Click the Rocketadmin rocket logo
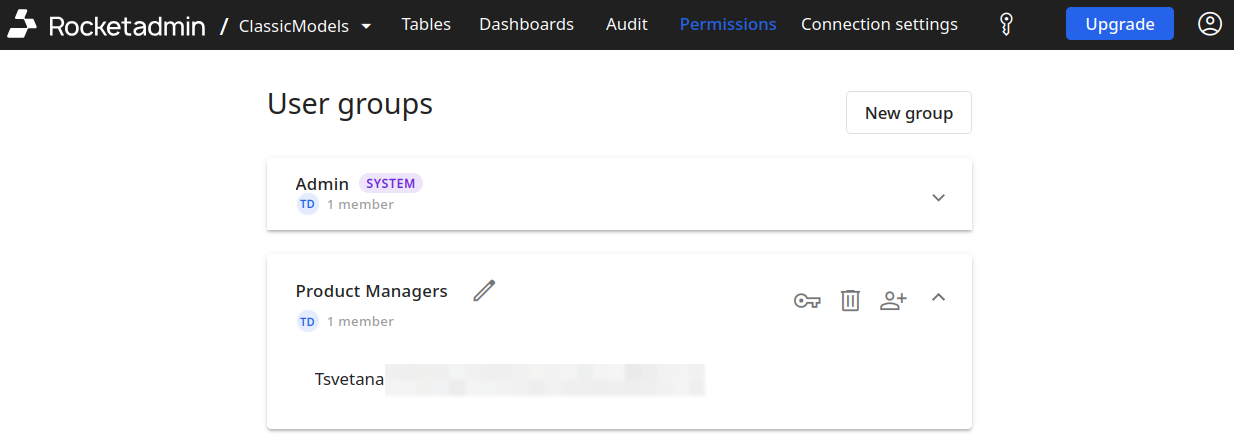Screen dimensions: 1234x438 point(22,25)
